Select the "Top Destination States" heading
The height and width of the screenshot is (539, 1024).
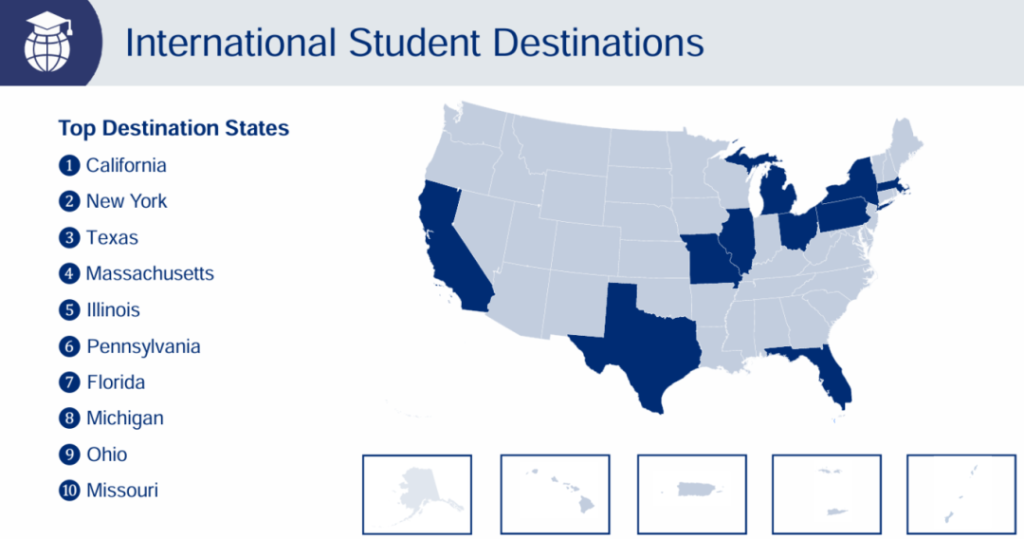coord(174,128)
